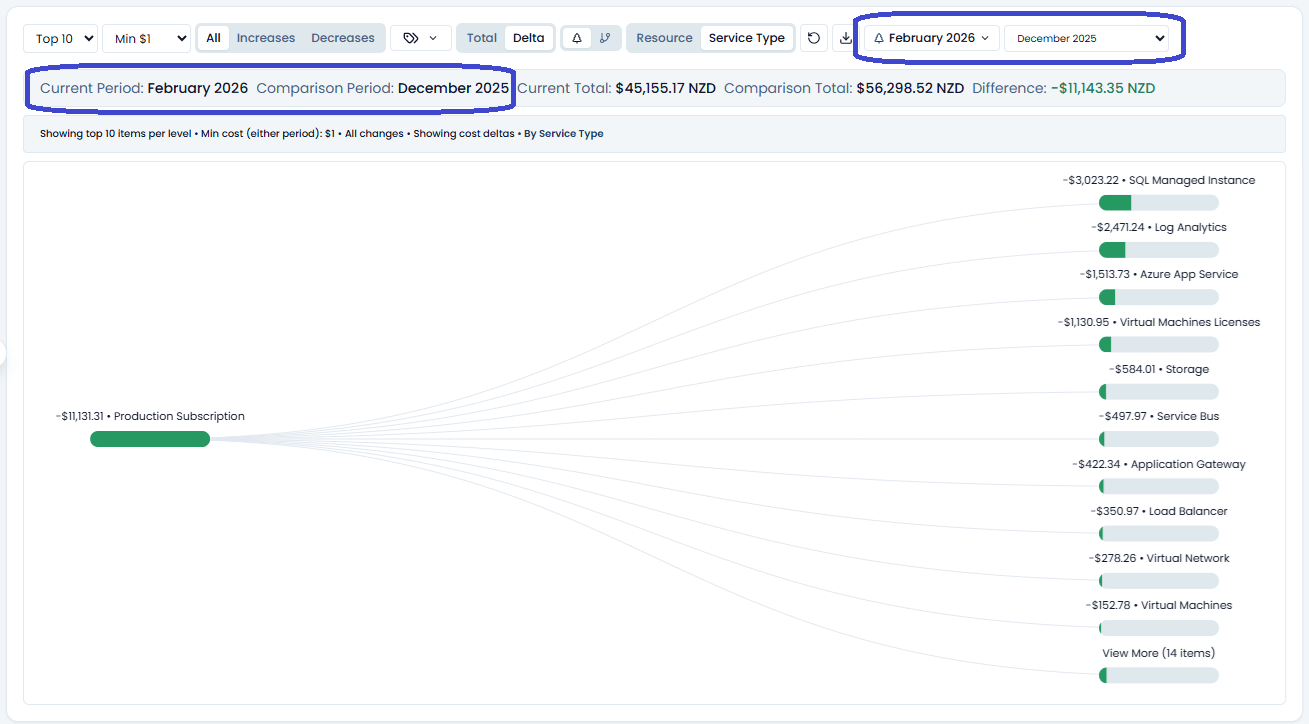The image size is (1309, 724).
Task: Switch the view to Total
Action: [x=482, y=38]
